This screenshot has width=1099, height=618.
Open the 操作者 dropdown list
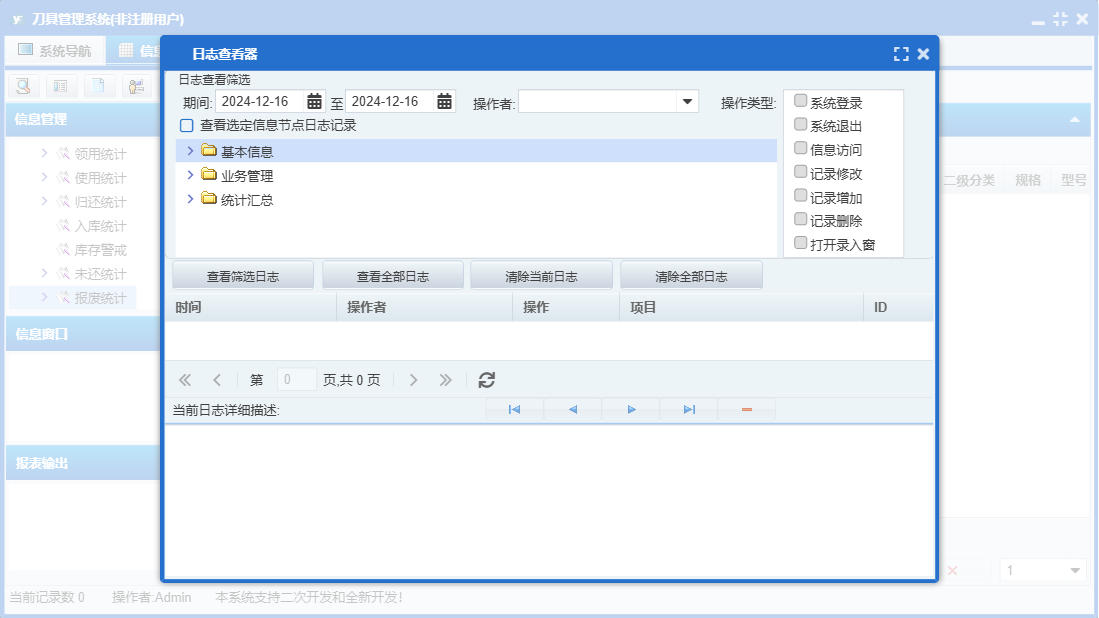[x=688, y=102]
